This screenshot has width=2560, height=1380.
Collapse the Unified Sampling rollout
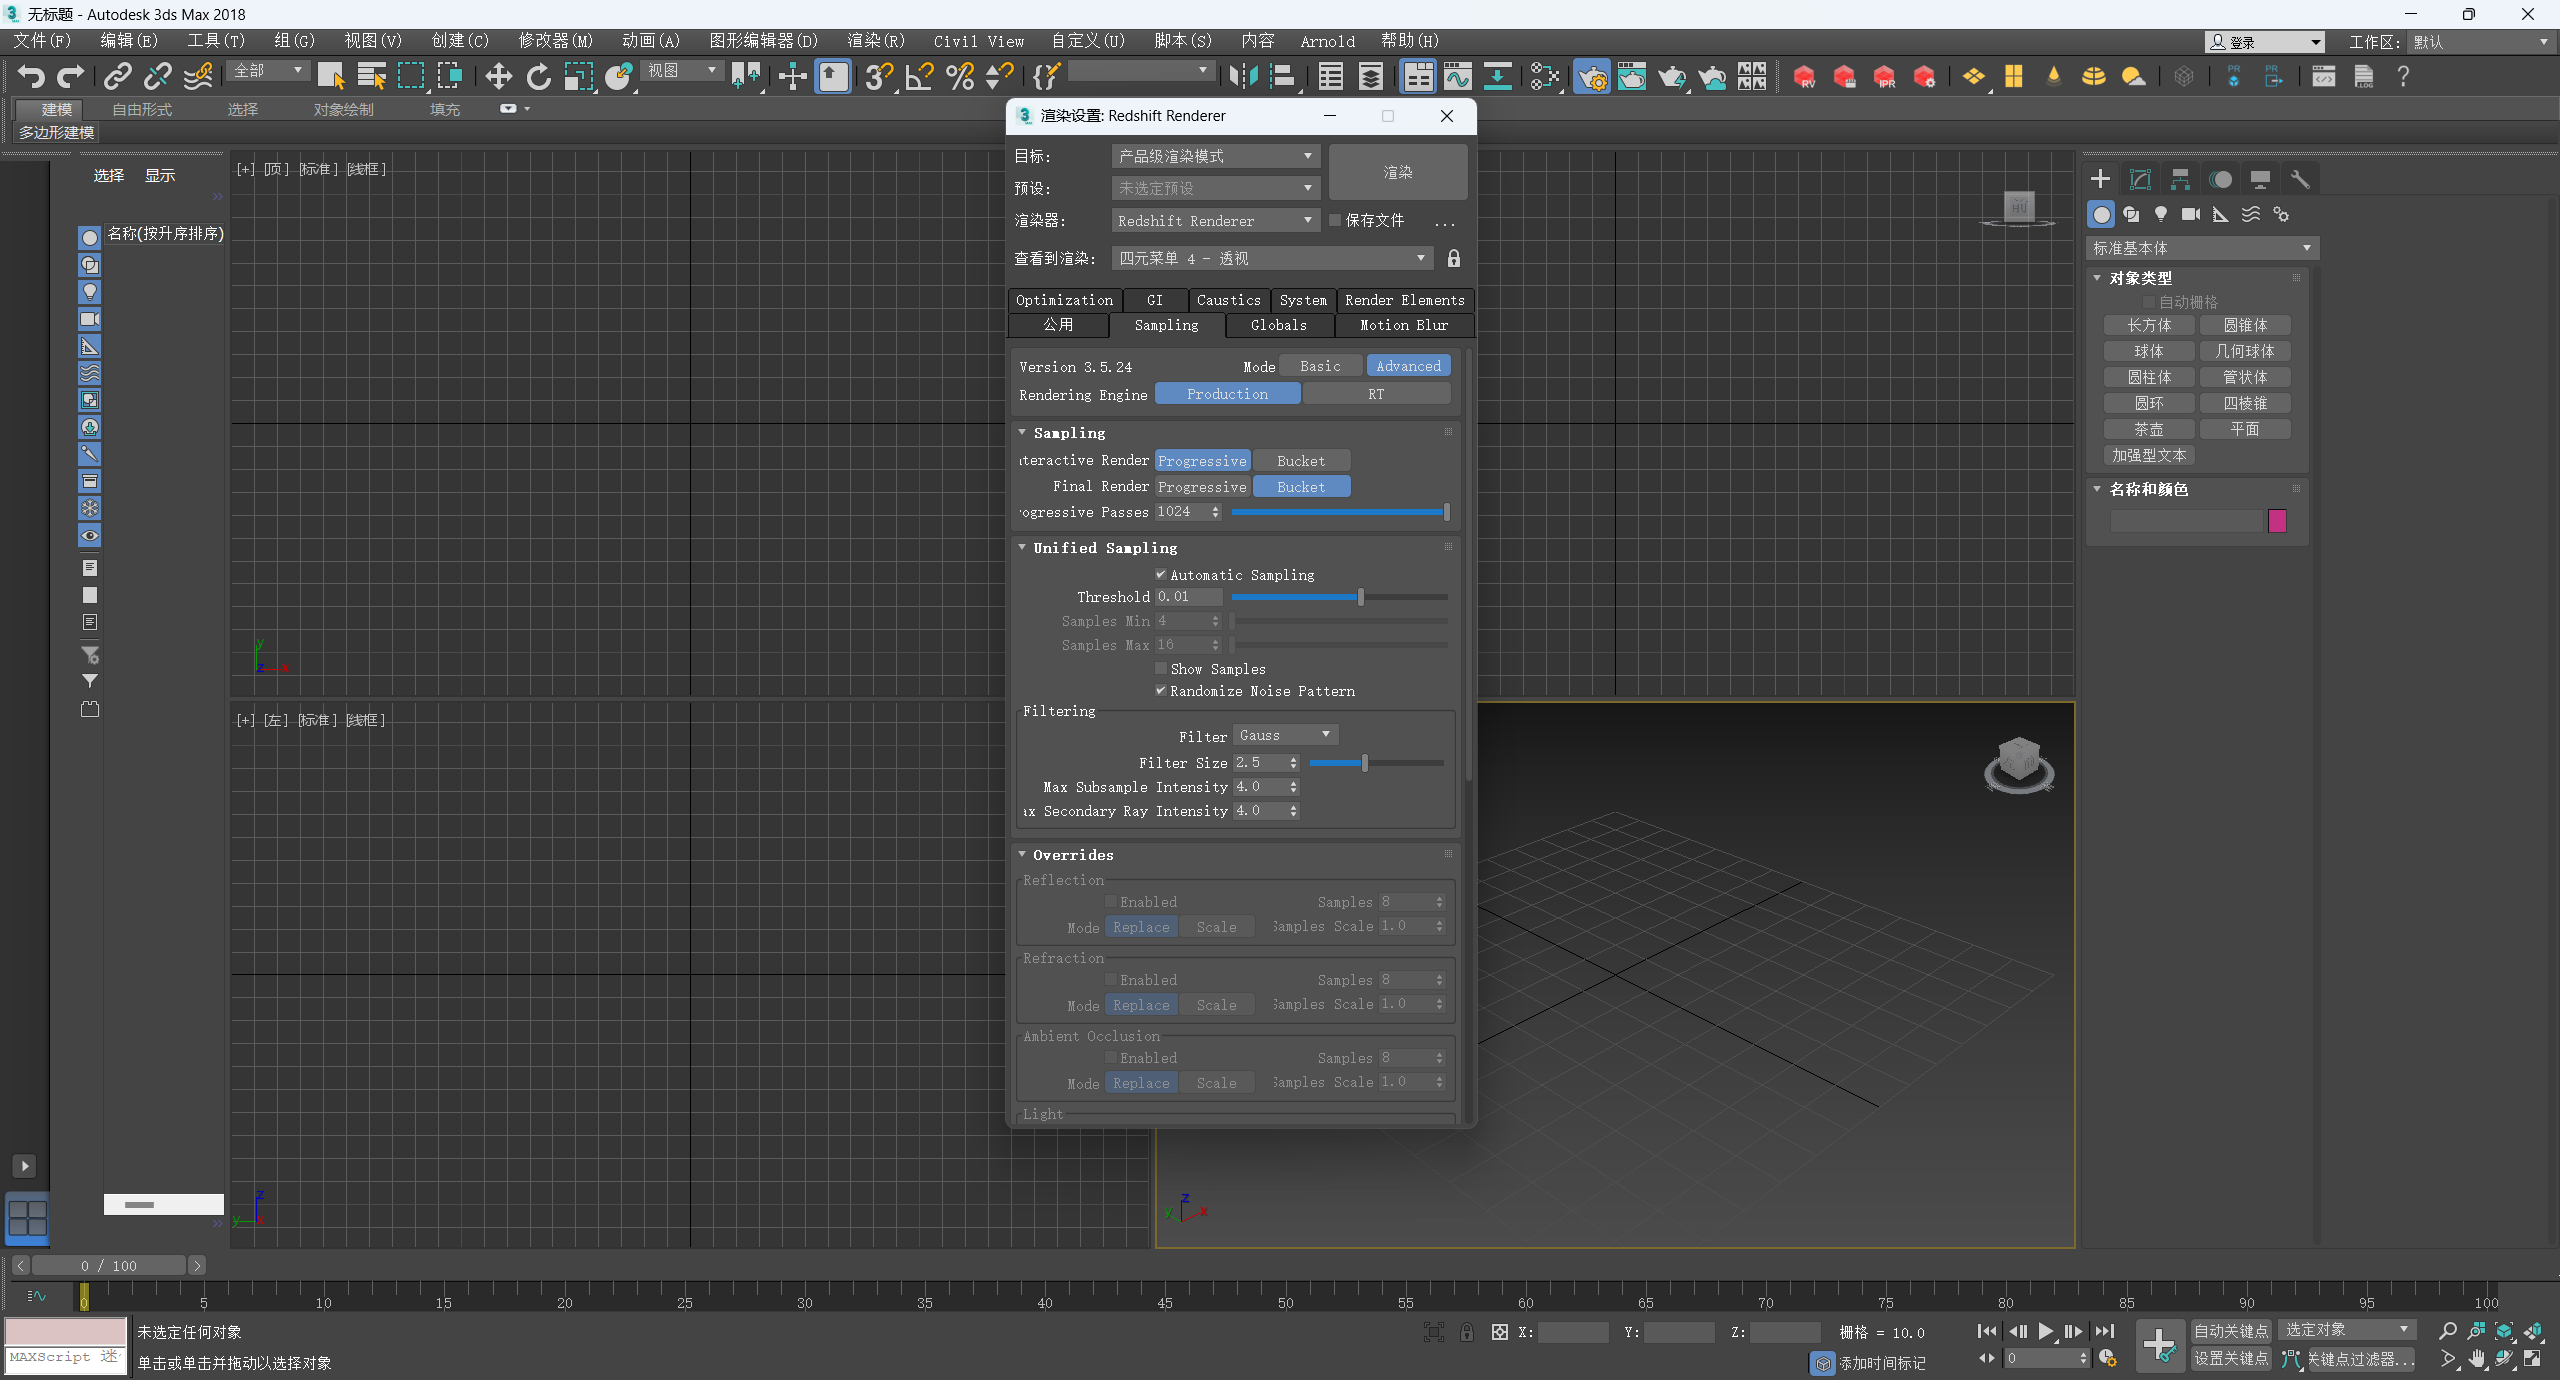(x=1022, y=547)
